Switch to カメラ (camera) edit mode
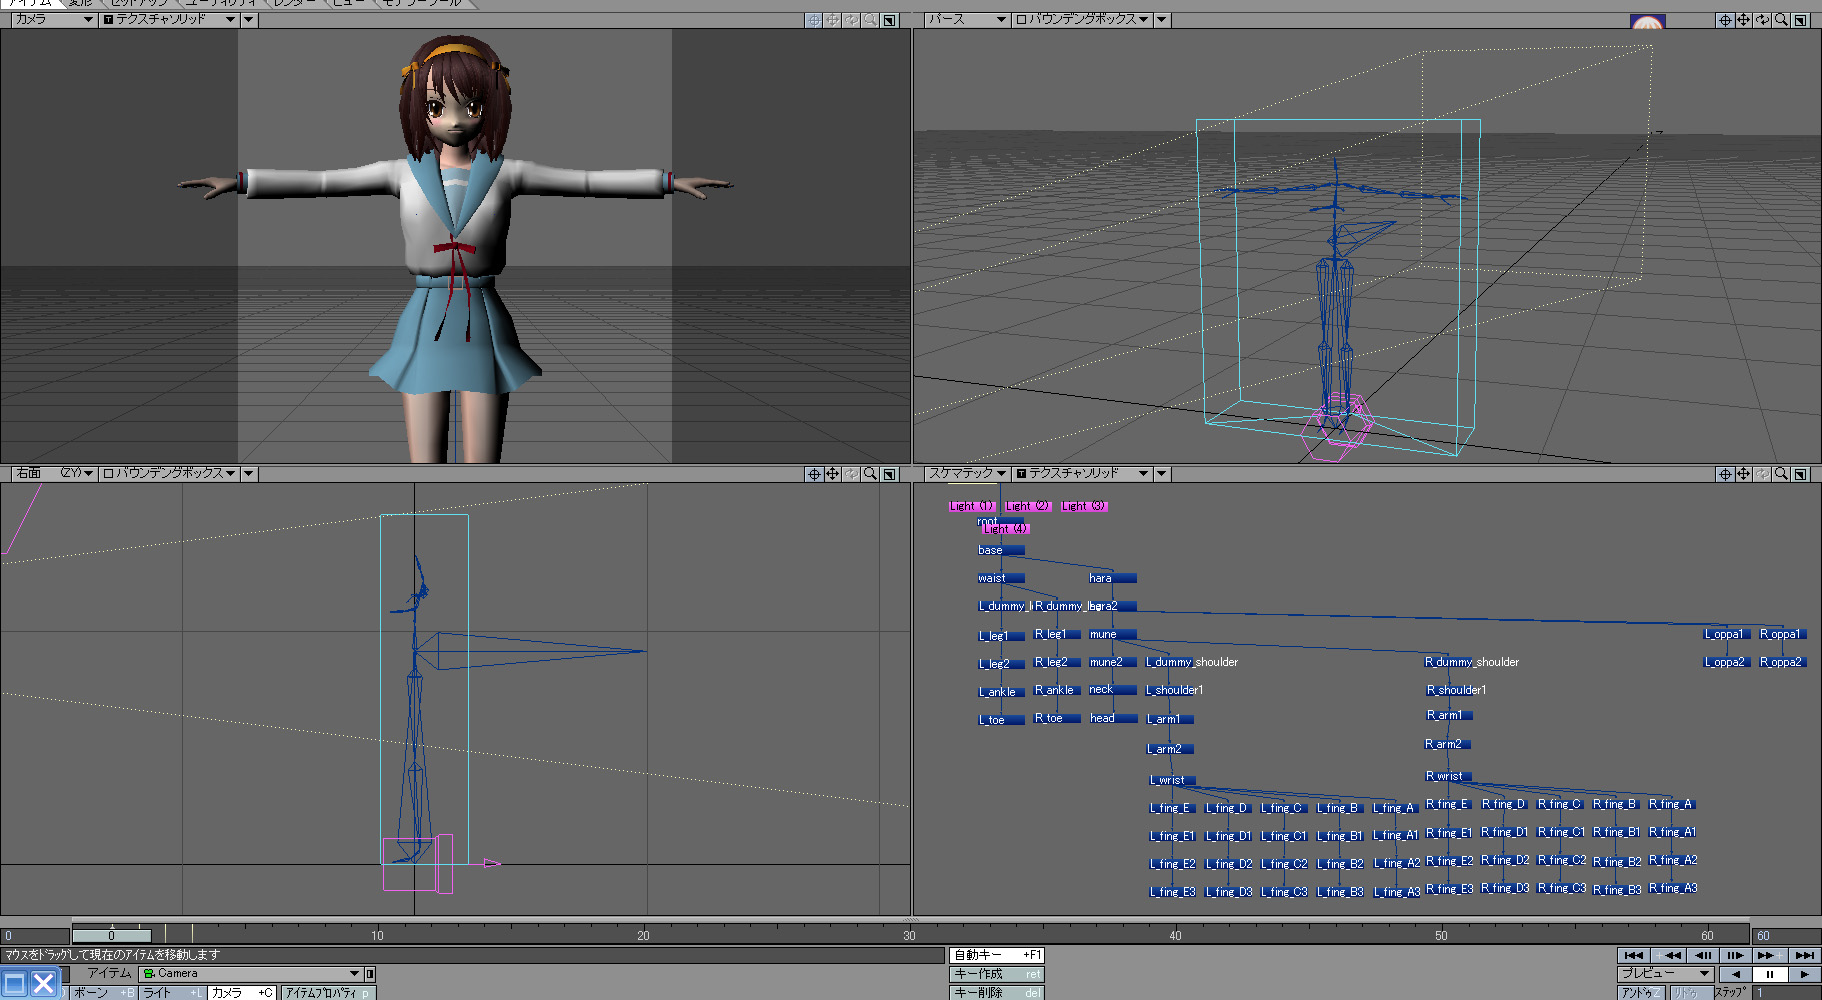 click(x=241, y=993)
